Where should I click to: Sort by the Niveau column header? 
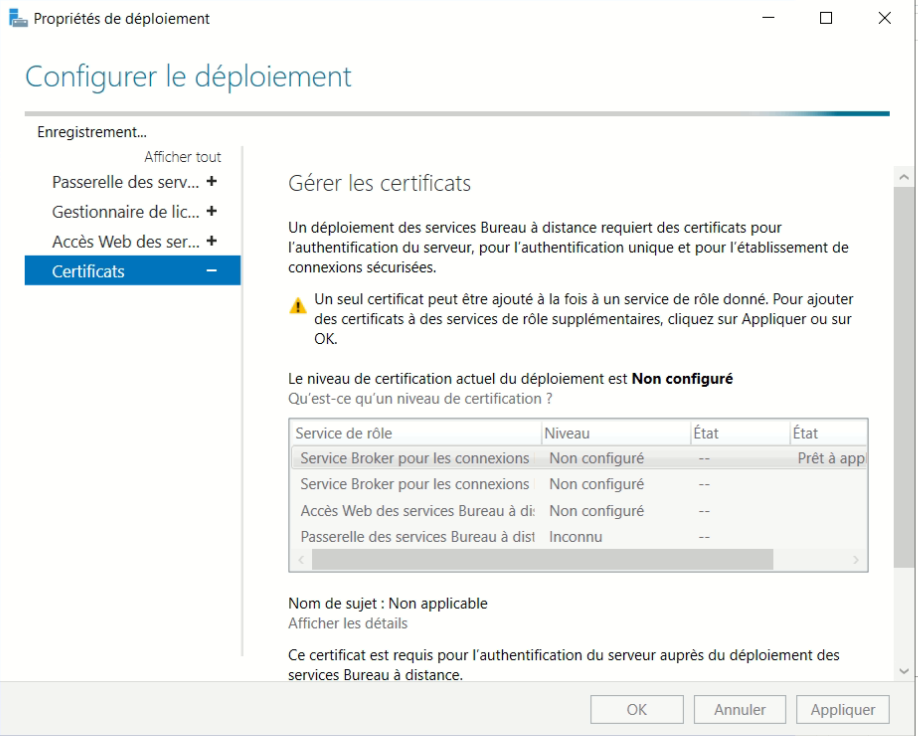pyautogui.click(x=614, y=433)
